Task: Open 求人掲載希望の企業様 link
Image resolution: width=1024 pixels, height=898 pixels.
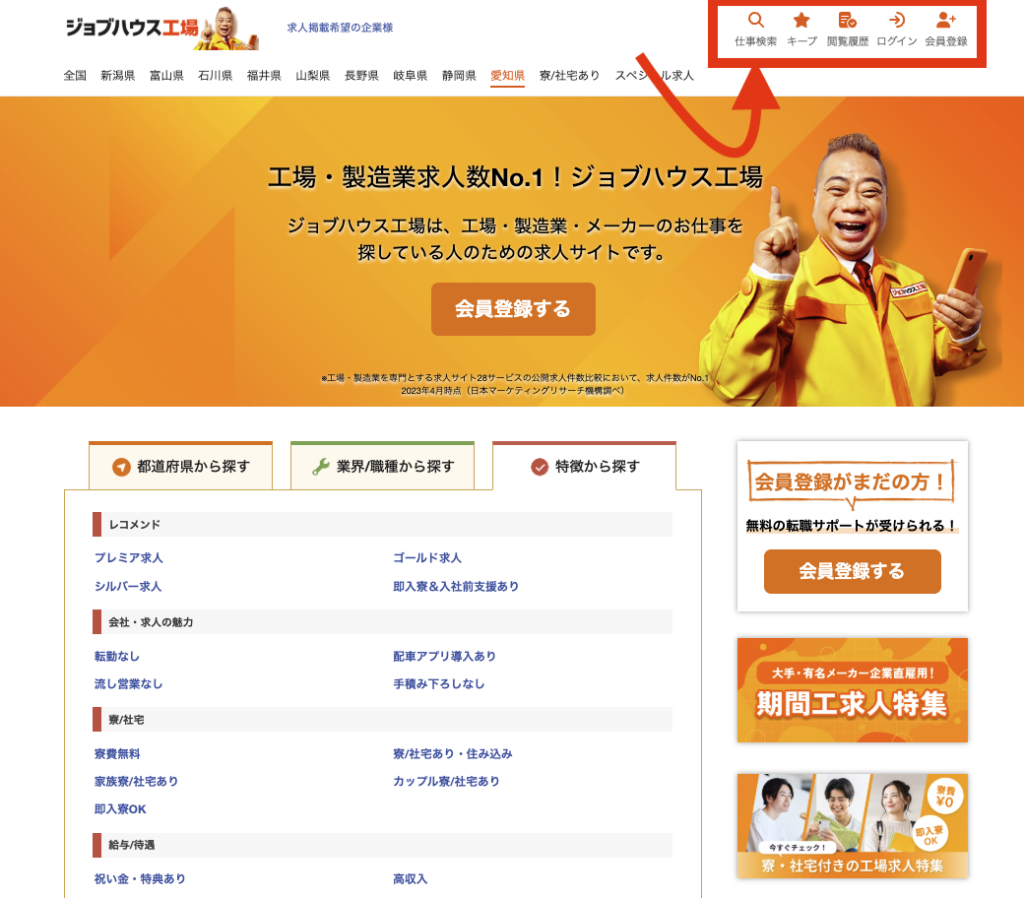Action: 340,27
